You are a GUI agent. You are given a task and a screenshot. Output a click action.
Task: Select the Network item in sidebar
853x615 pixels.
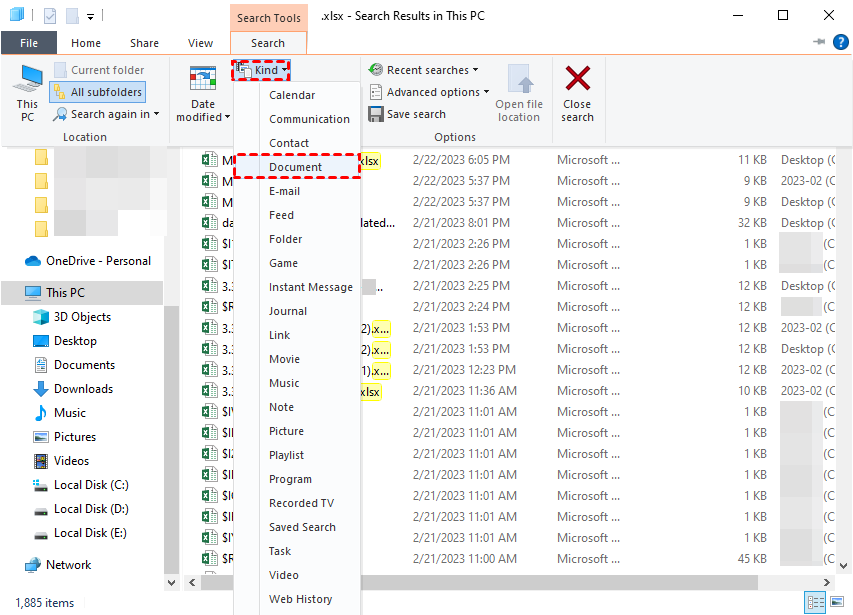click(68, 565)
